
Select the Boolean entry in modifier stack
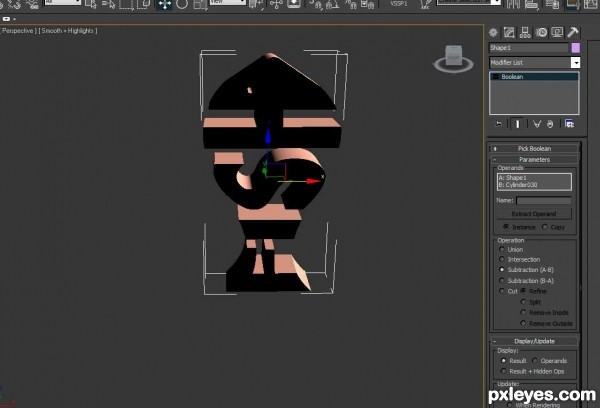click(534, 77)
